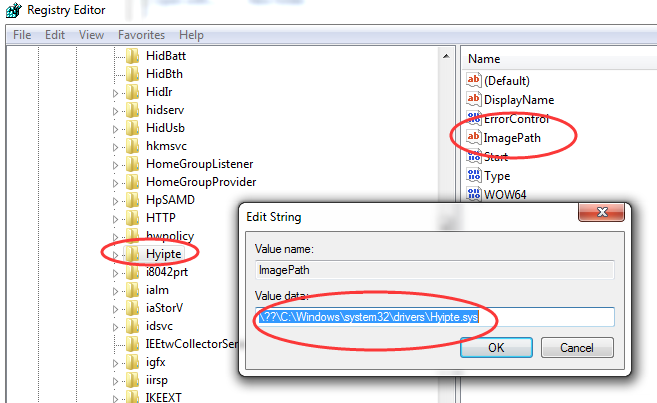Select the i8042prt folder icon
This screenshot has height=403, width=657.
pyautogui.click(x=132, y=272)
